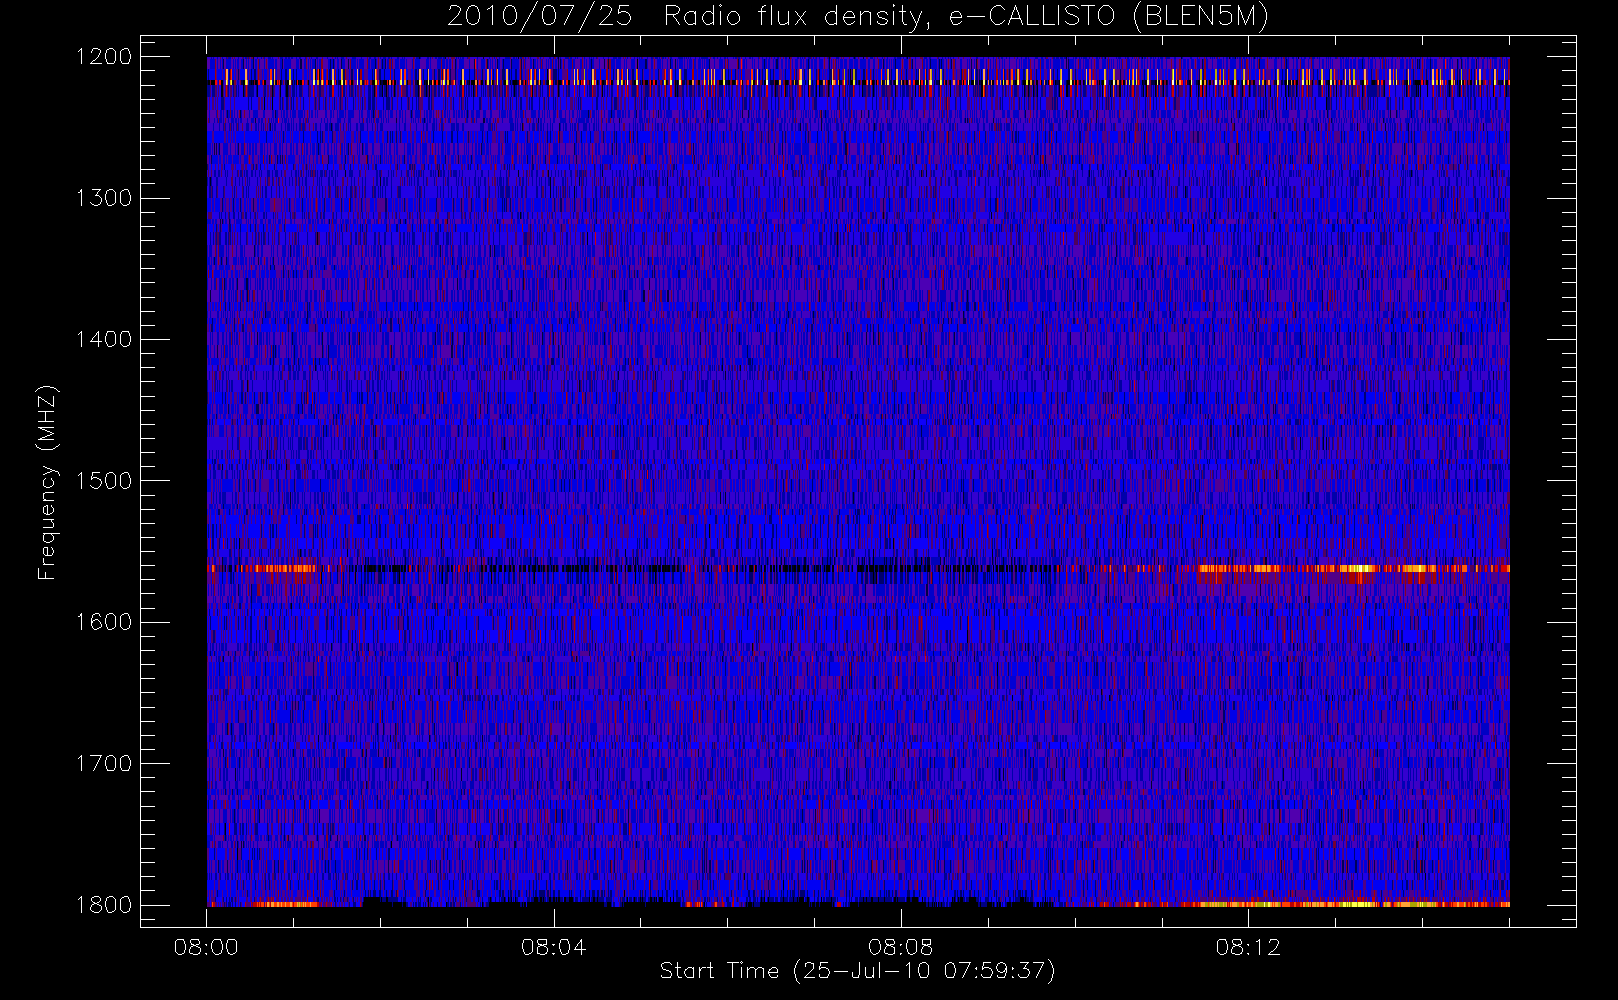Click the 'Frequency (MHZ)' axis label
The height and width of the screenshot is (1000, 1618).
[46, 482]
